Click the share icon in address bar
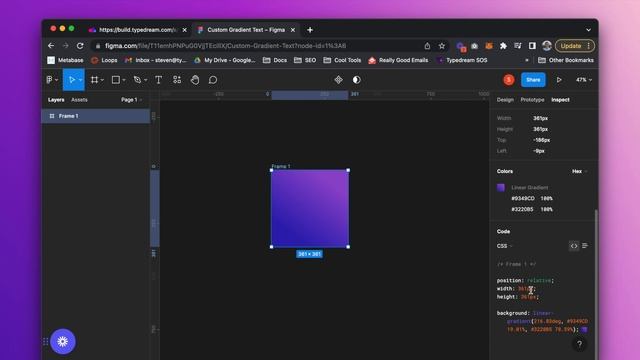Viewport: 640px width, 360px height. [x=427, y=46]
